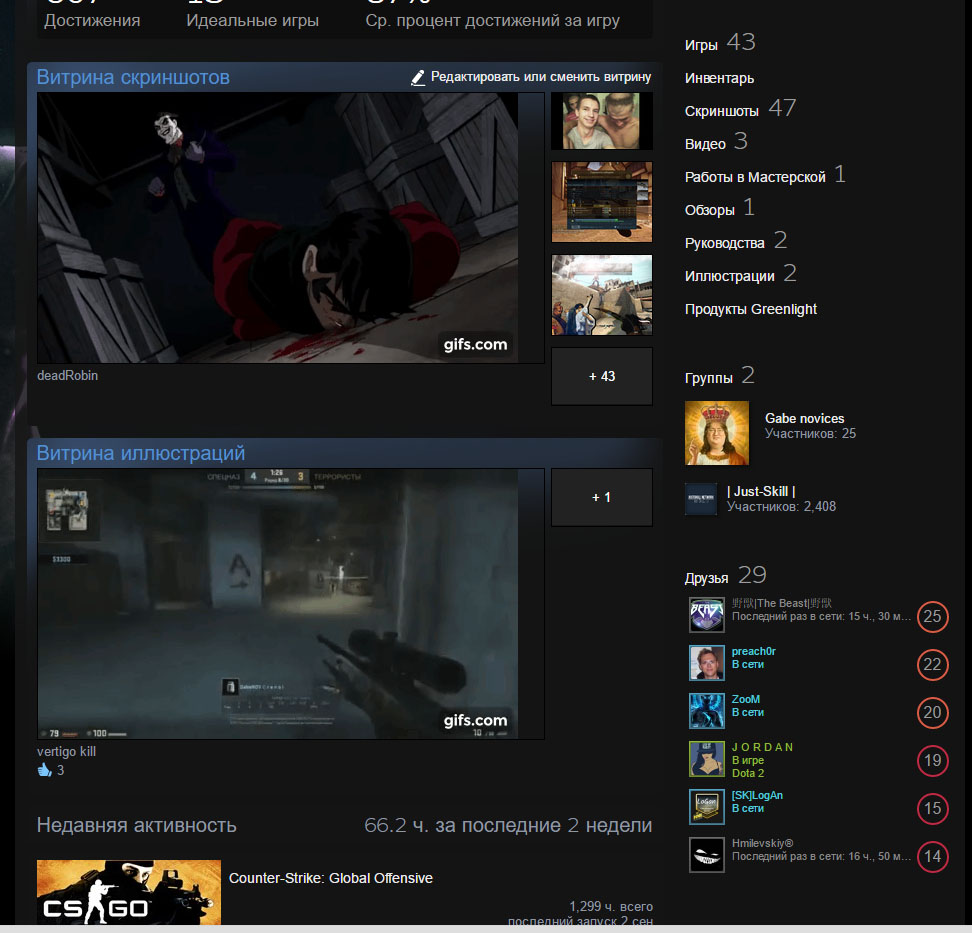
Task: Click the + 1 more artwork button
Action: (x=601, y=497)
